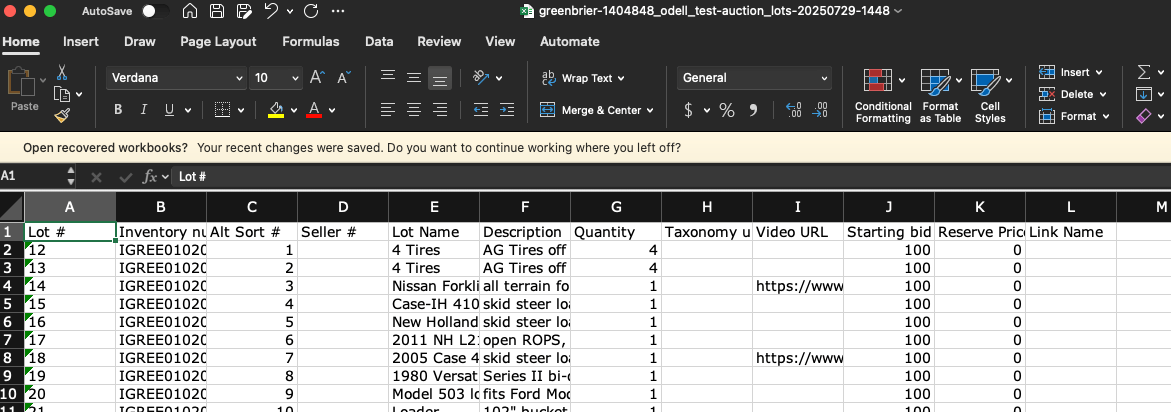This screenshot has width=1171, height=412.
Task: Open Cell Styles
Action: [x=990, y=95]
